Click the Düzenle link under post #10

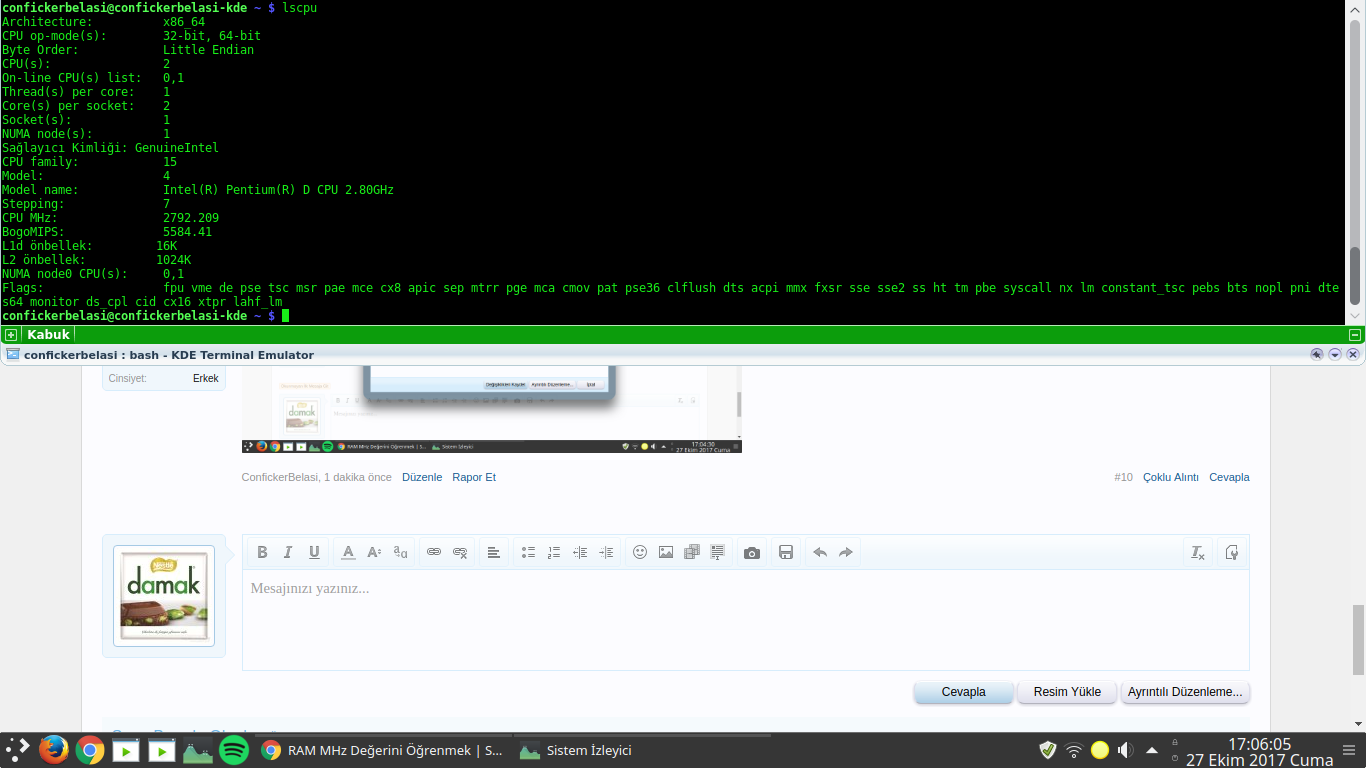422,477
